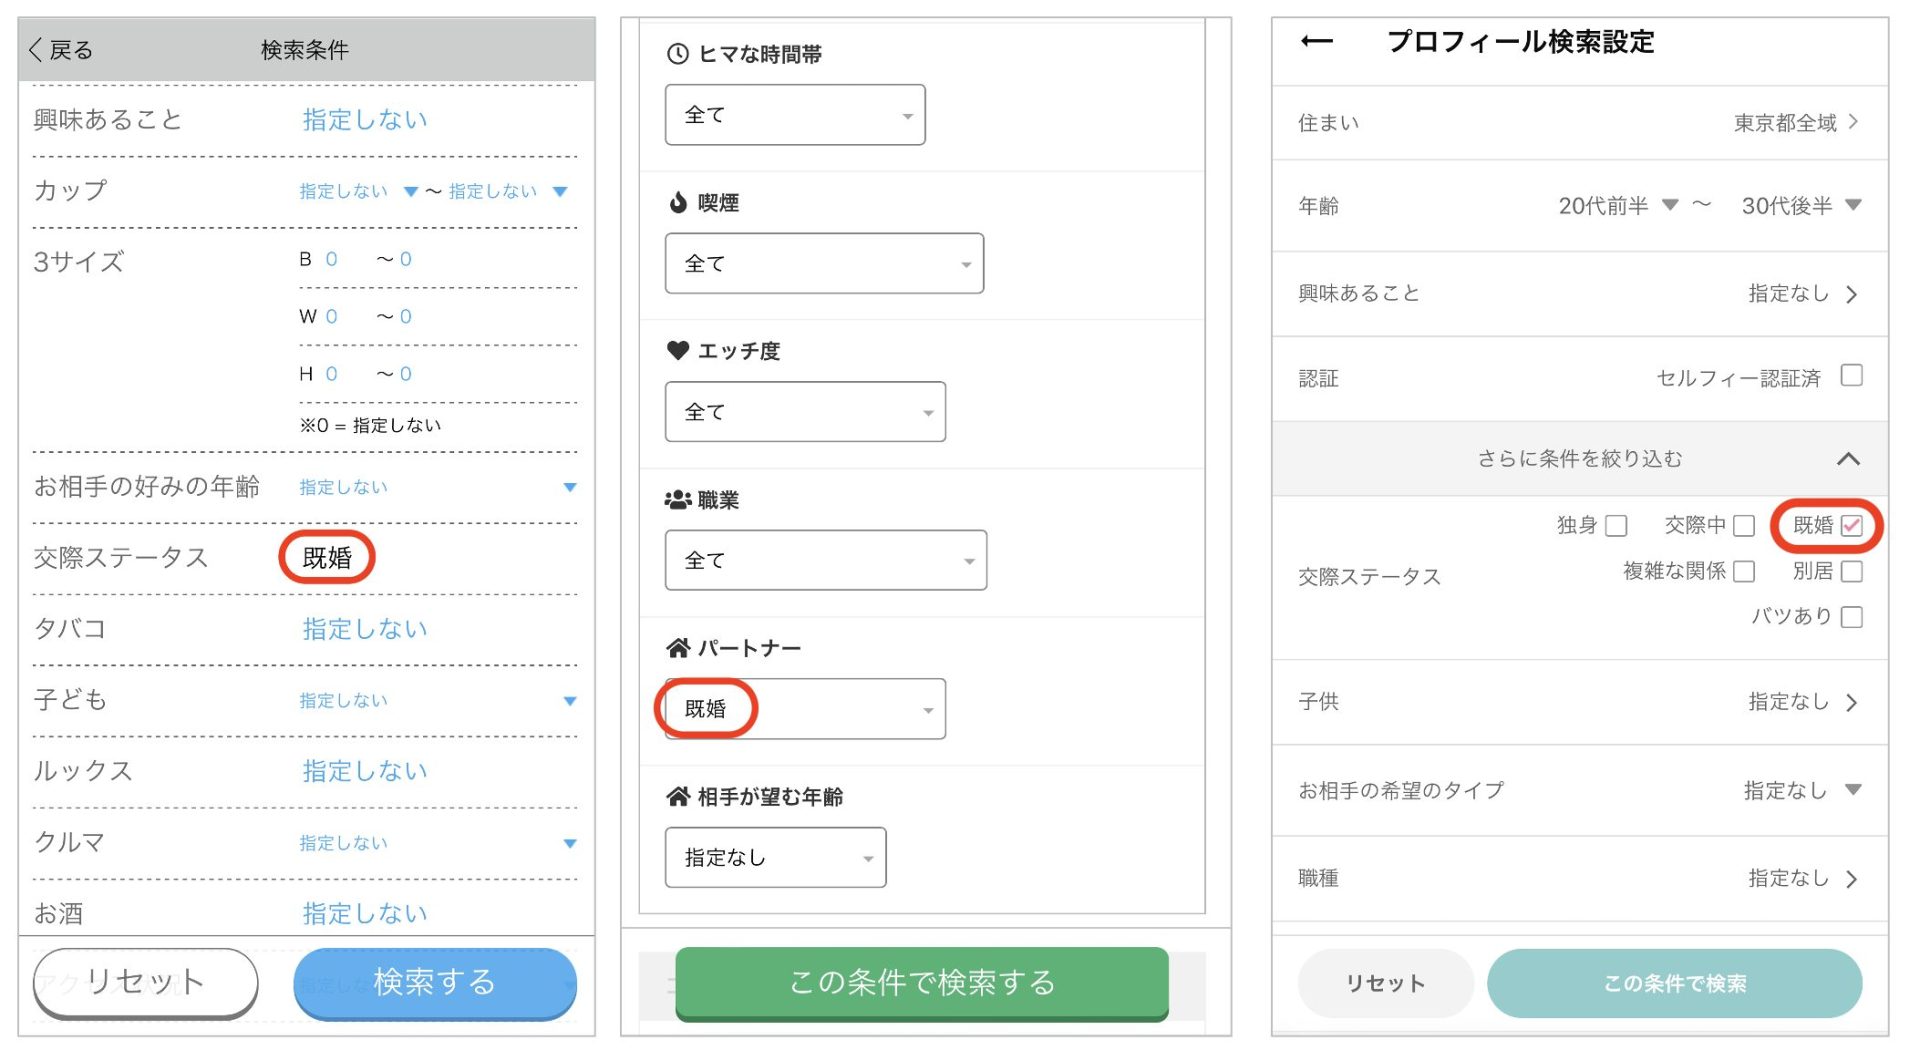This screenshot has width=1920, height=1050.
Task: Open the パートナー dropdown showing 既婚
Action: [805, 709]
